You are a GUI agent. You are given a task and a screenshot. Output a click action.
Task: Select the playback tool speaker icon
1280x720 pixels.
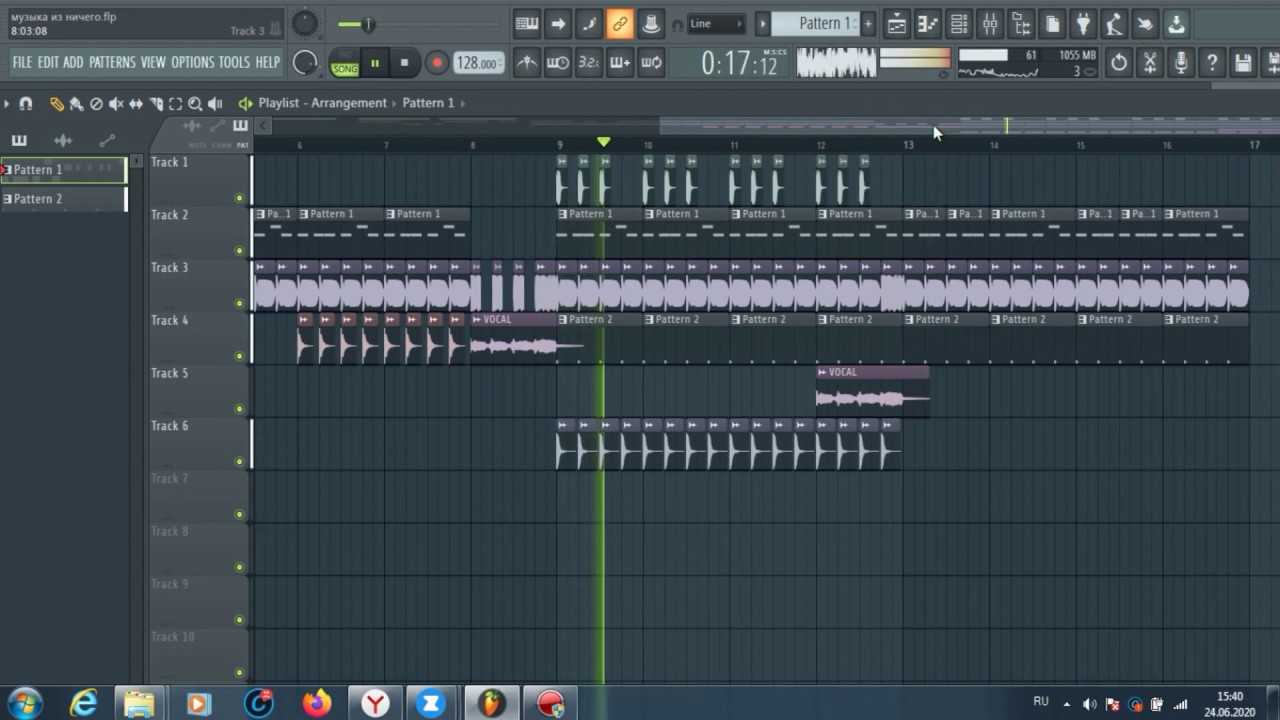coord(215,103)
